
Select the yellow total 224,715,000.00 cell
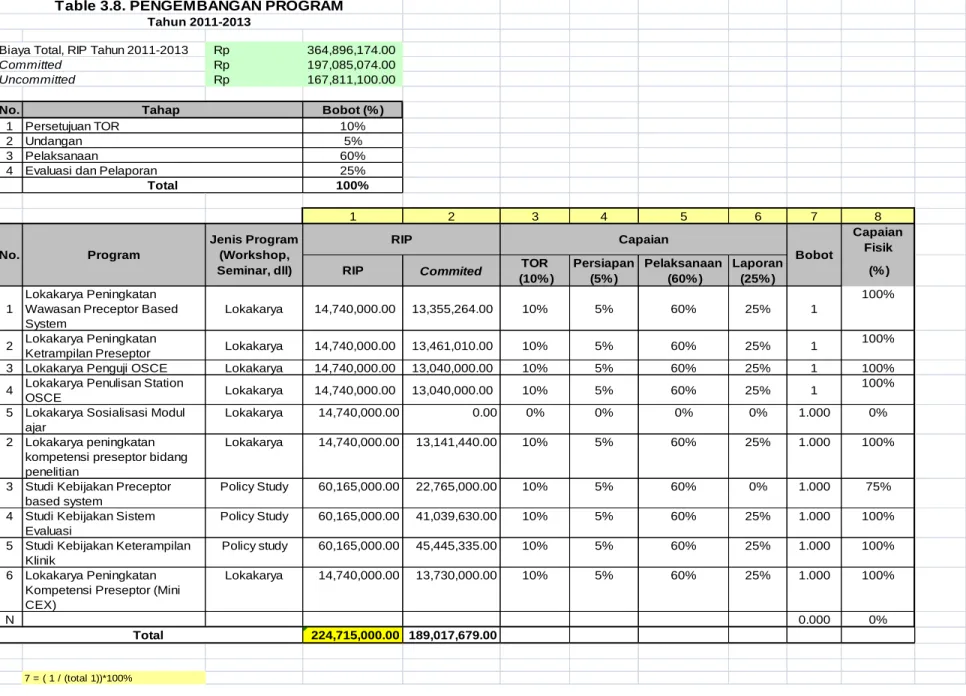point(352,635)
